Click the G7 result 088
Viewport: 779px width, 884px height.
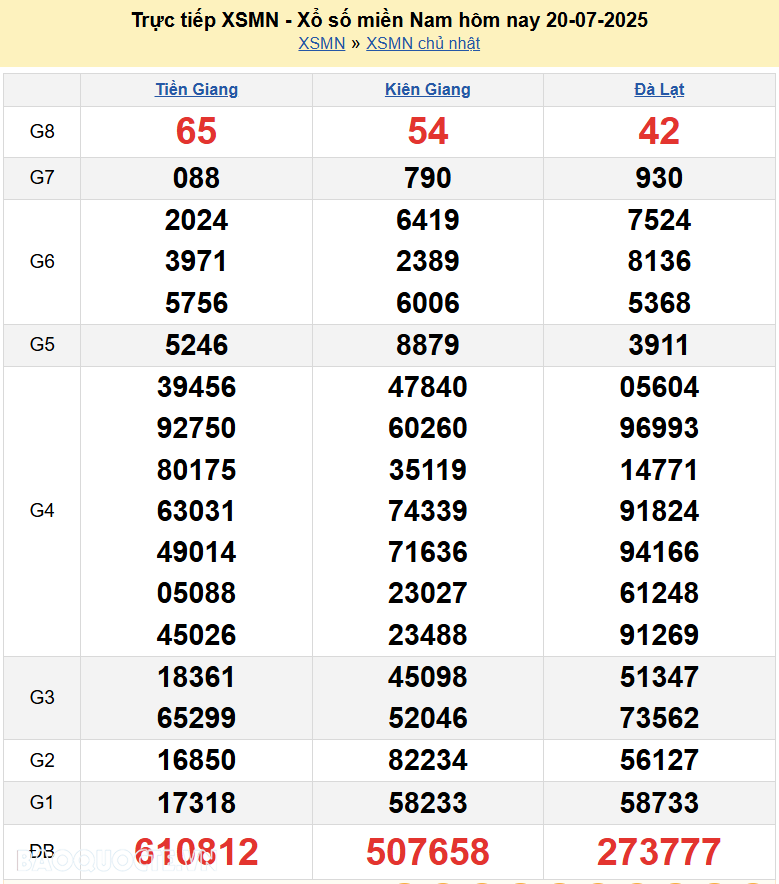pyautogui.click(x=196, y=178)
